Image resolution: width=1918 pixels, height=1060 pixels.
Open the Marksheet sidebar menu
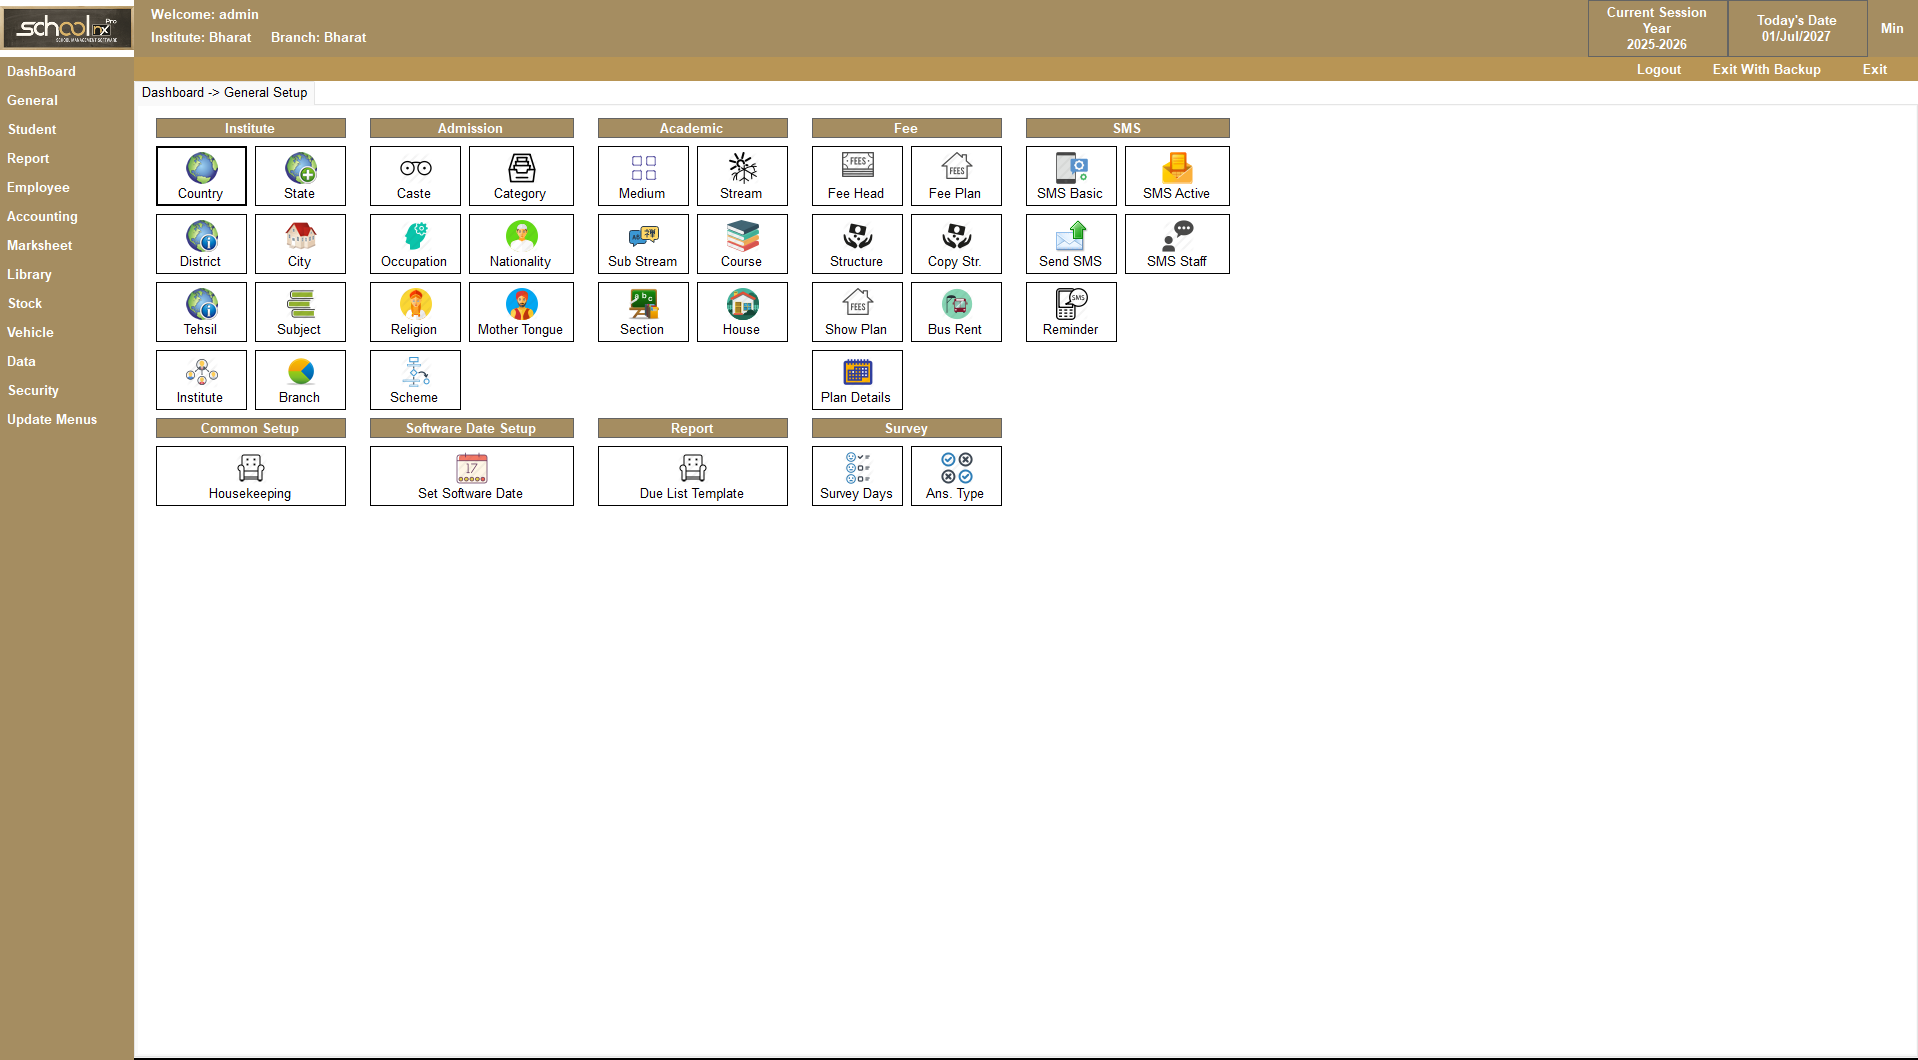[40, 245]
